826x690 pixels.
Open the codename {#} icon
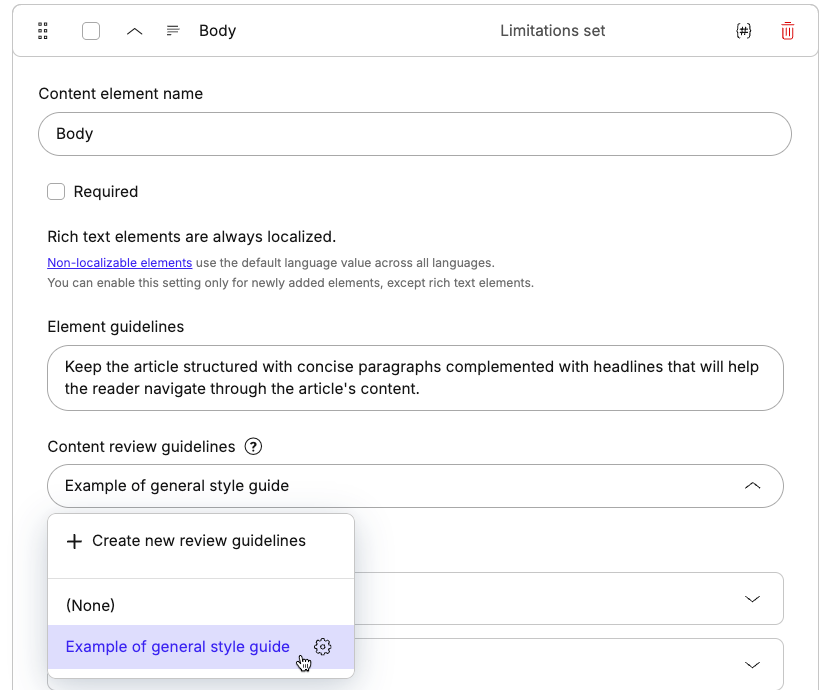click(x=744, y=31)
